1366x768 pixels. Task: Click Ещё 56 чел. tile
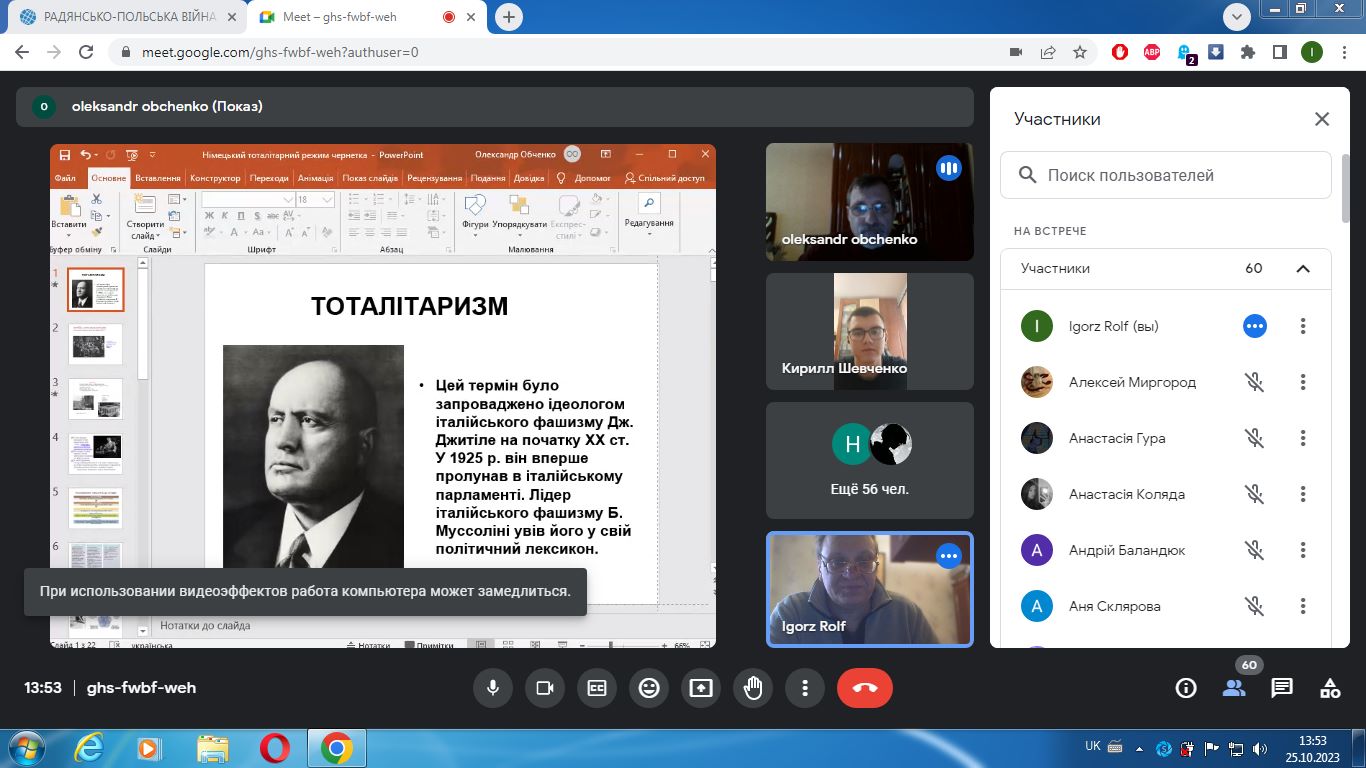click(x=869, y=460)
